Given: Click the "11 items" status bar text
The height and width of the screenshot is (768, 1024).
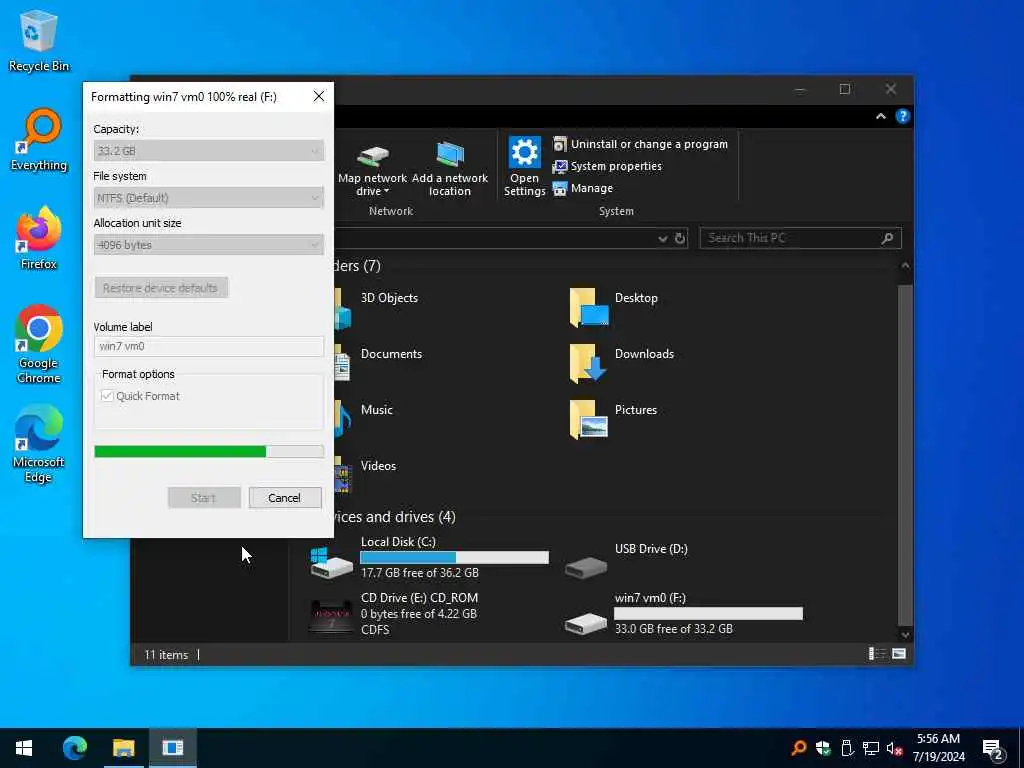Looking at the screenshot, I should point(167,654).
